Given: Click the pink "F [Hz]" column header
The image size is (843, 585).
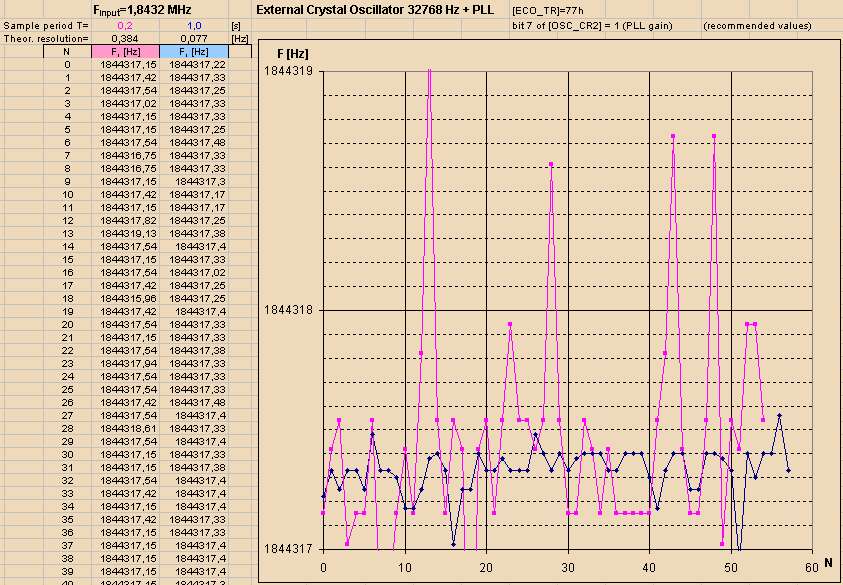Looking at the screenshot, I should [x=125, y=52].
